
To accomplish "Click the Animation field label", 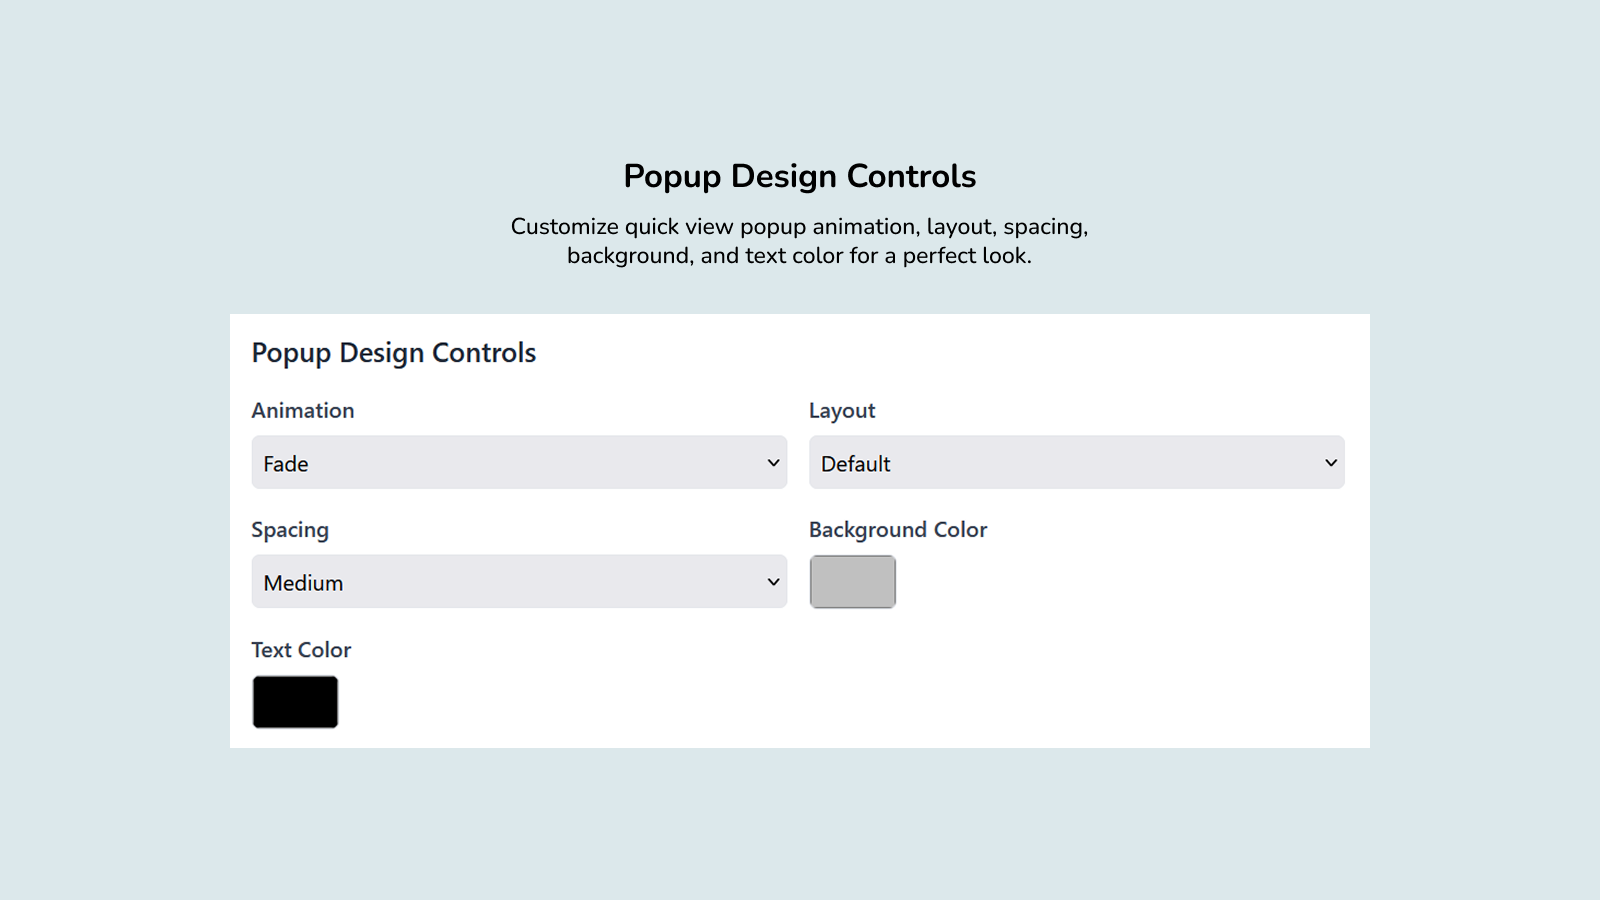I will point(302,410).
